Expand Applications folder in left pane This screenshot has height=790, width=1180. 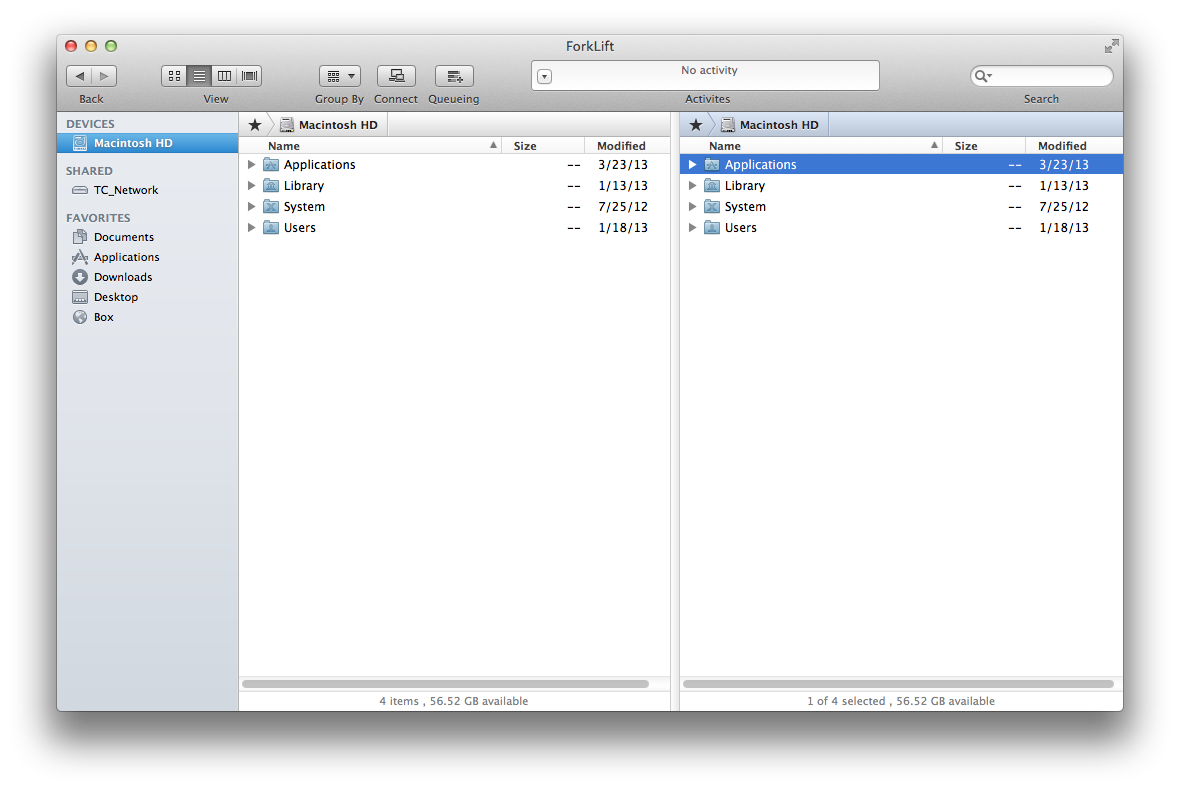[x=251, y=165]
